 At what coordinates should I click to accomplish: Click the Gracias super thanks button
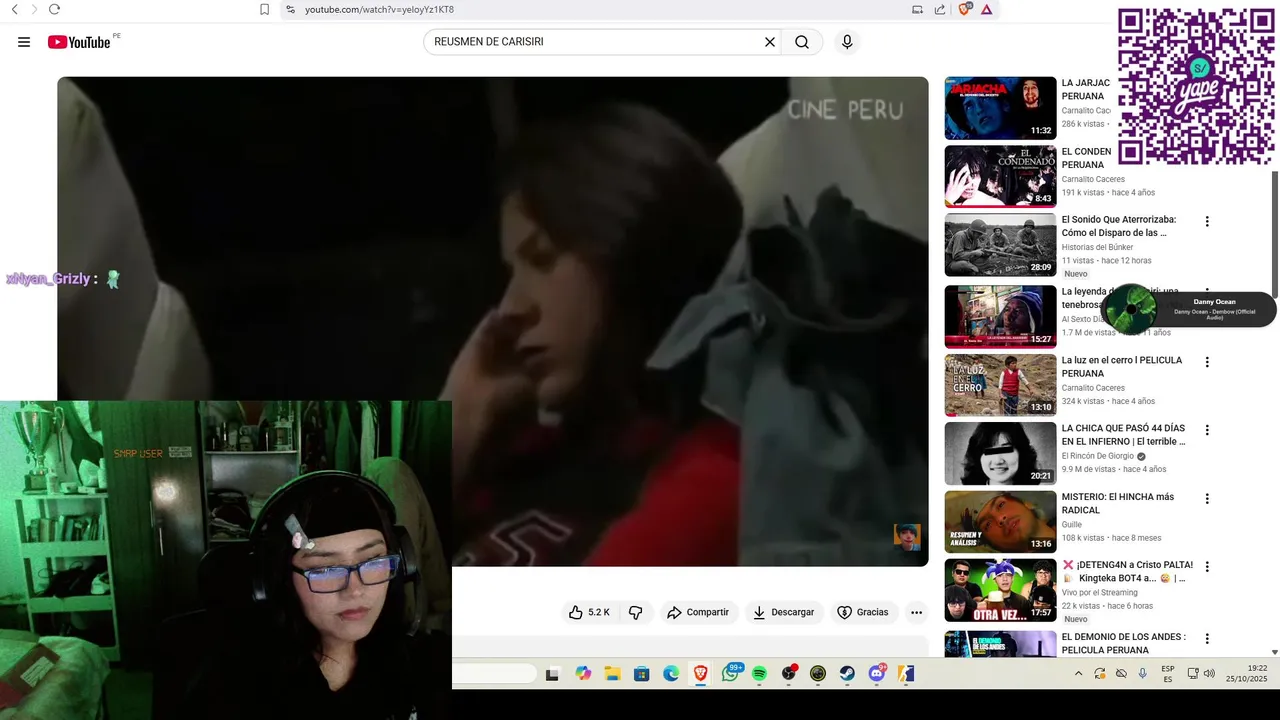[x=863, y=612]
